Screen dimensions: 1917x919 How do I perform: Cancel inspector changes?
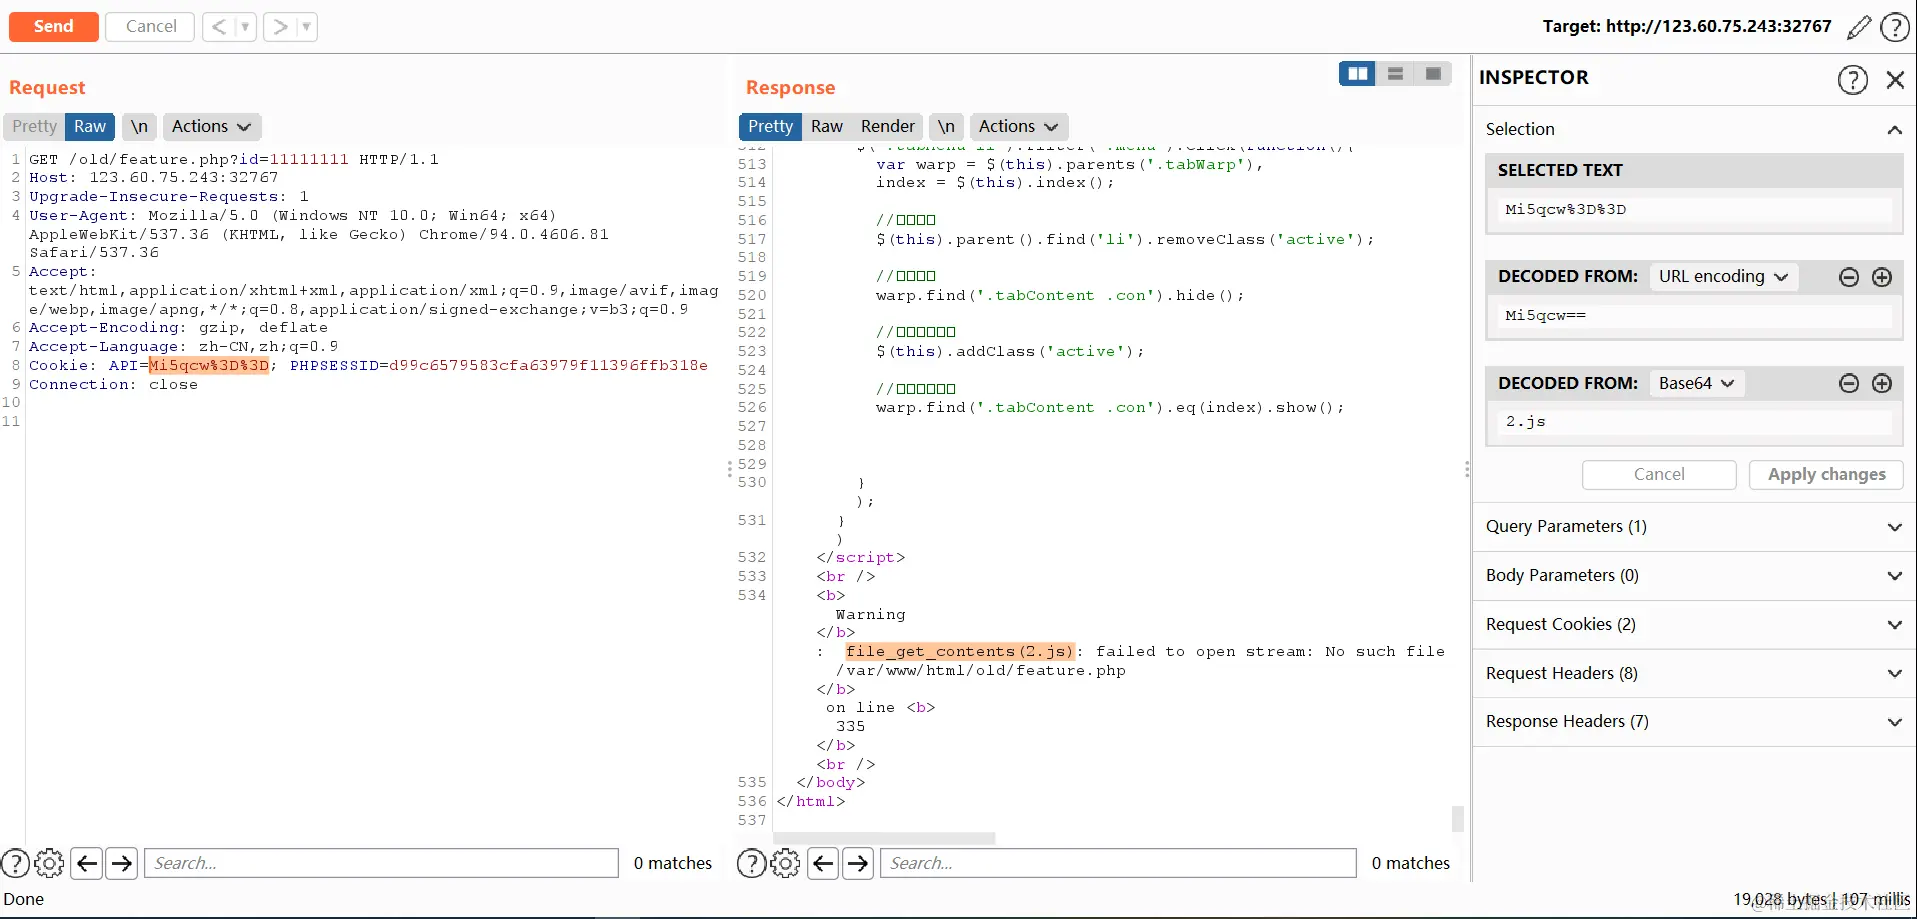tap(1659, 475)
